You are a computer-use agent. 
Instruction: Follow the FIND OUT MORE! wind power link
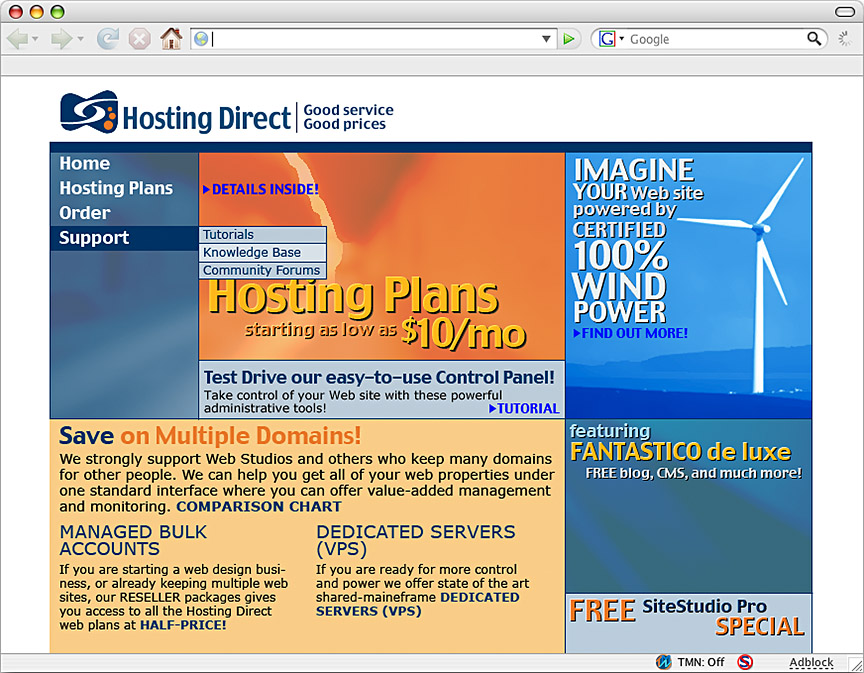[630, 333]
